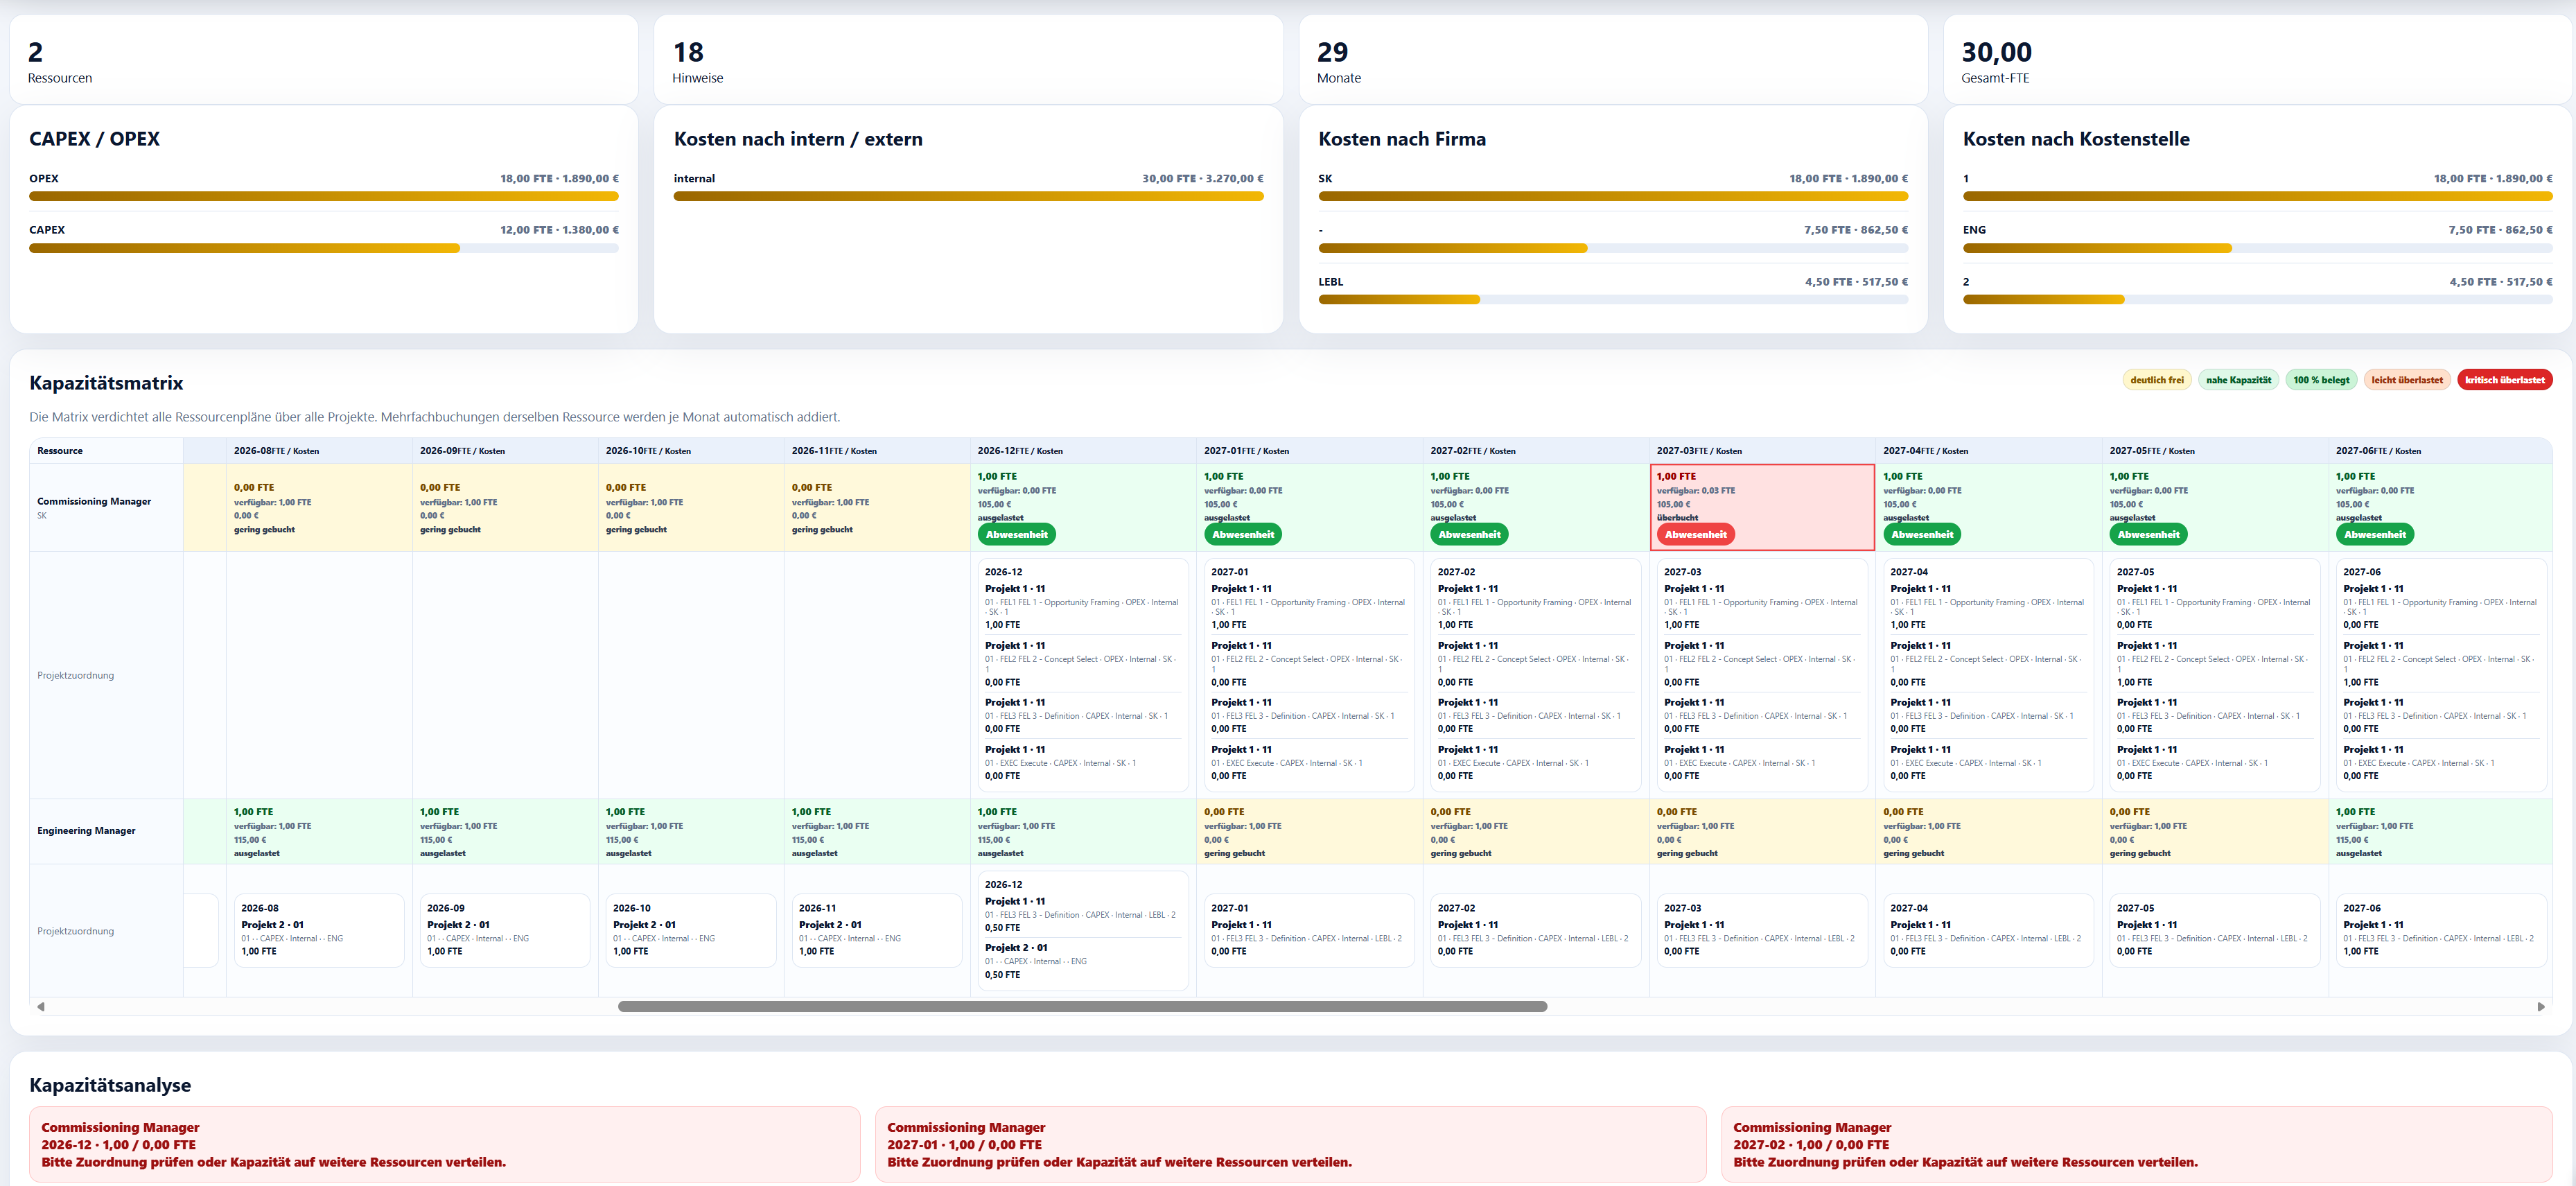Click the OPEX progress bar
Image resolution: width=2576 pixels, height=1186 pixels.
[x=324, y=196]
